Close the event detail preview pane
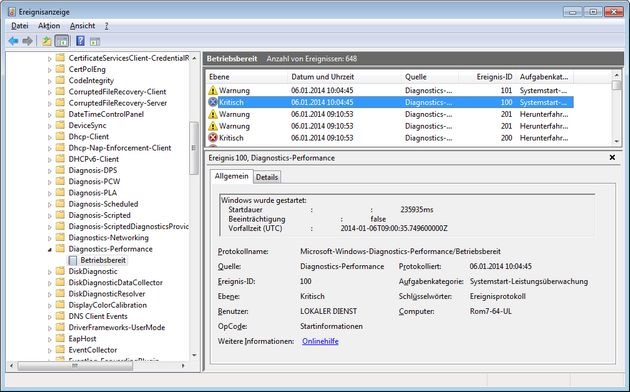Image resolution: width=630 pixels, height=392 pixels. click(x=612, y=157)
